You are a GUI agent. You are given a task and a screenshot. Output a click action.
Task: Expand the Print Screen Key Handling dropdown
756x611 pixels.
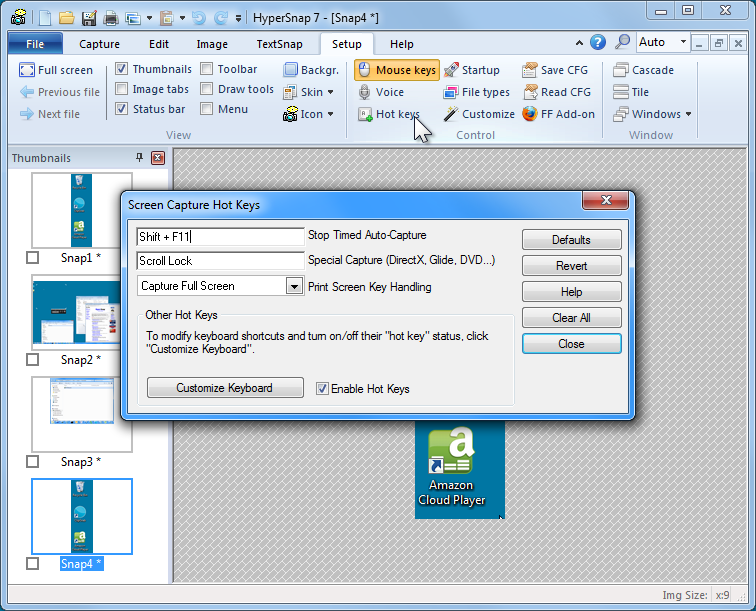point(294,286)
